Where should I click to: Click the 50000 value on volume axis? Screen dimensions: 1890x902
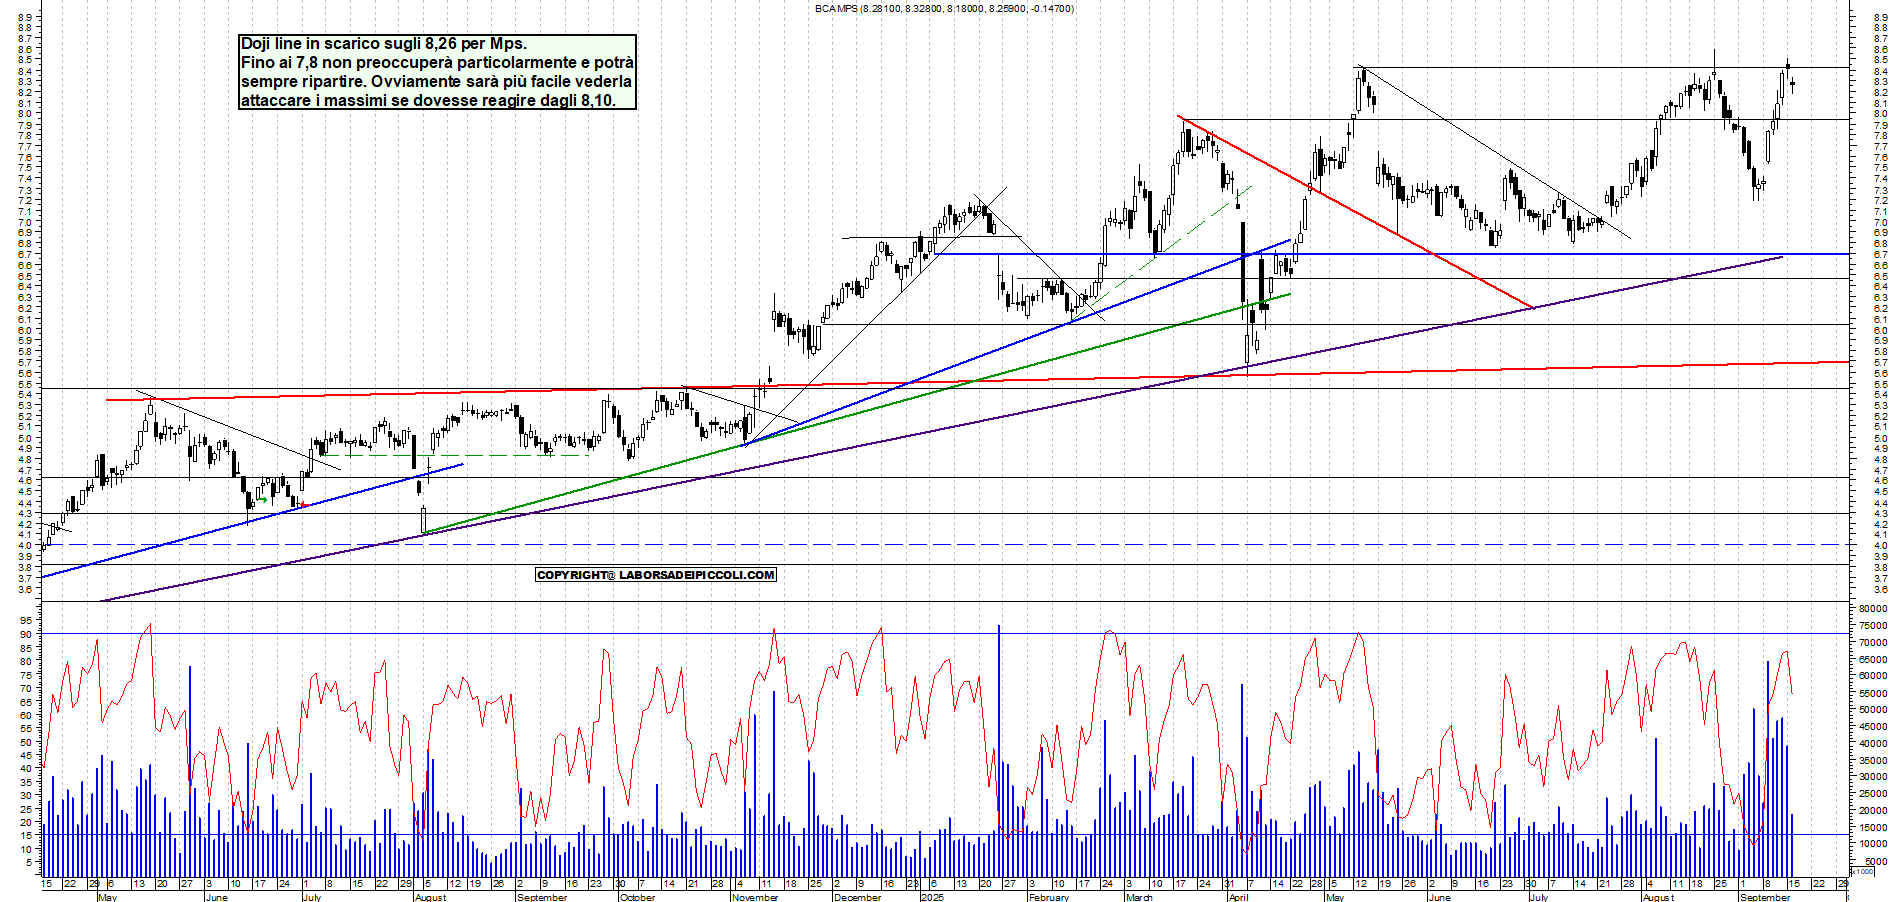[1873, 709]
